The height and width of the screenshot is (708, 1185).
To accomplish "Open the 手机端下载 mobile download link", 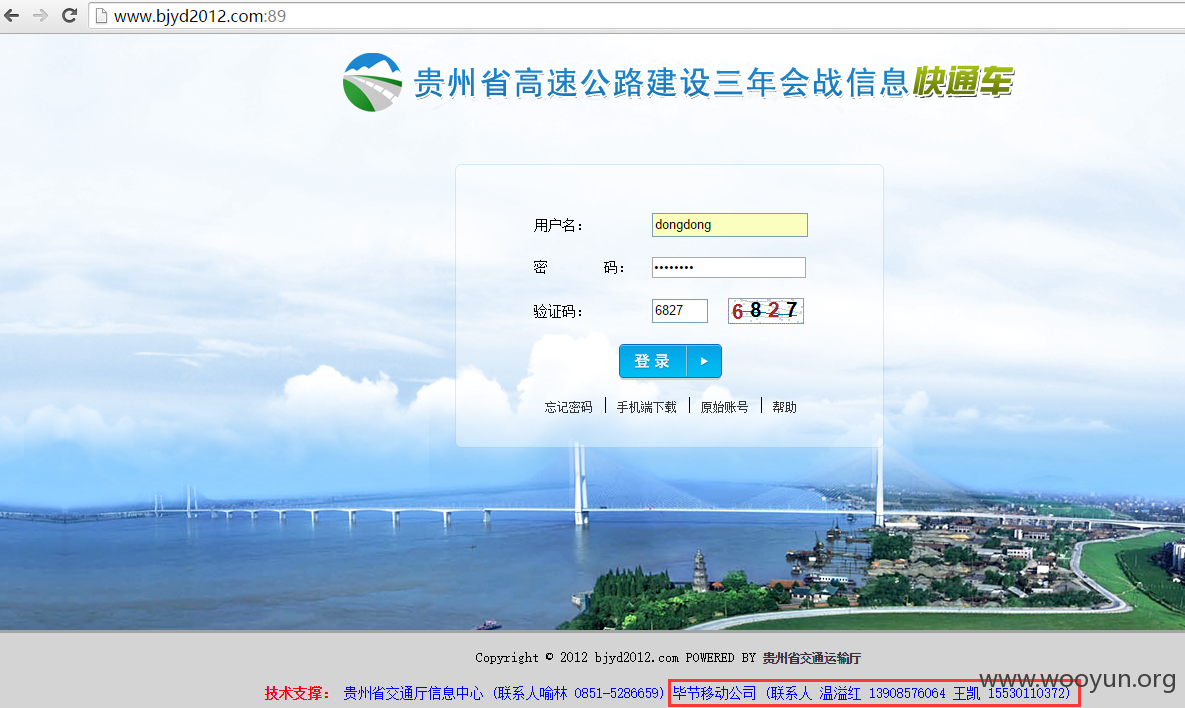I will coord(646,407).
